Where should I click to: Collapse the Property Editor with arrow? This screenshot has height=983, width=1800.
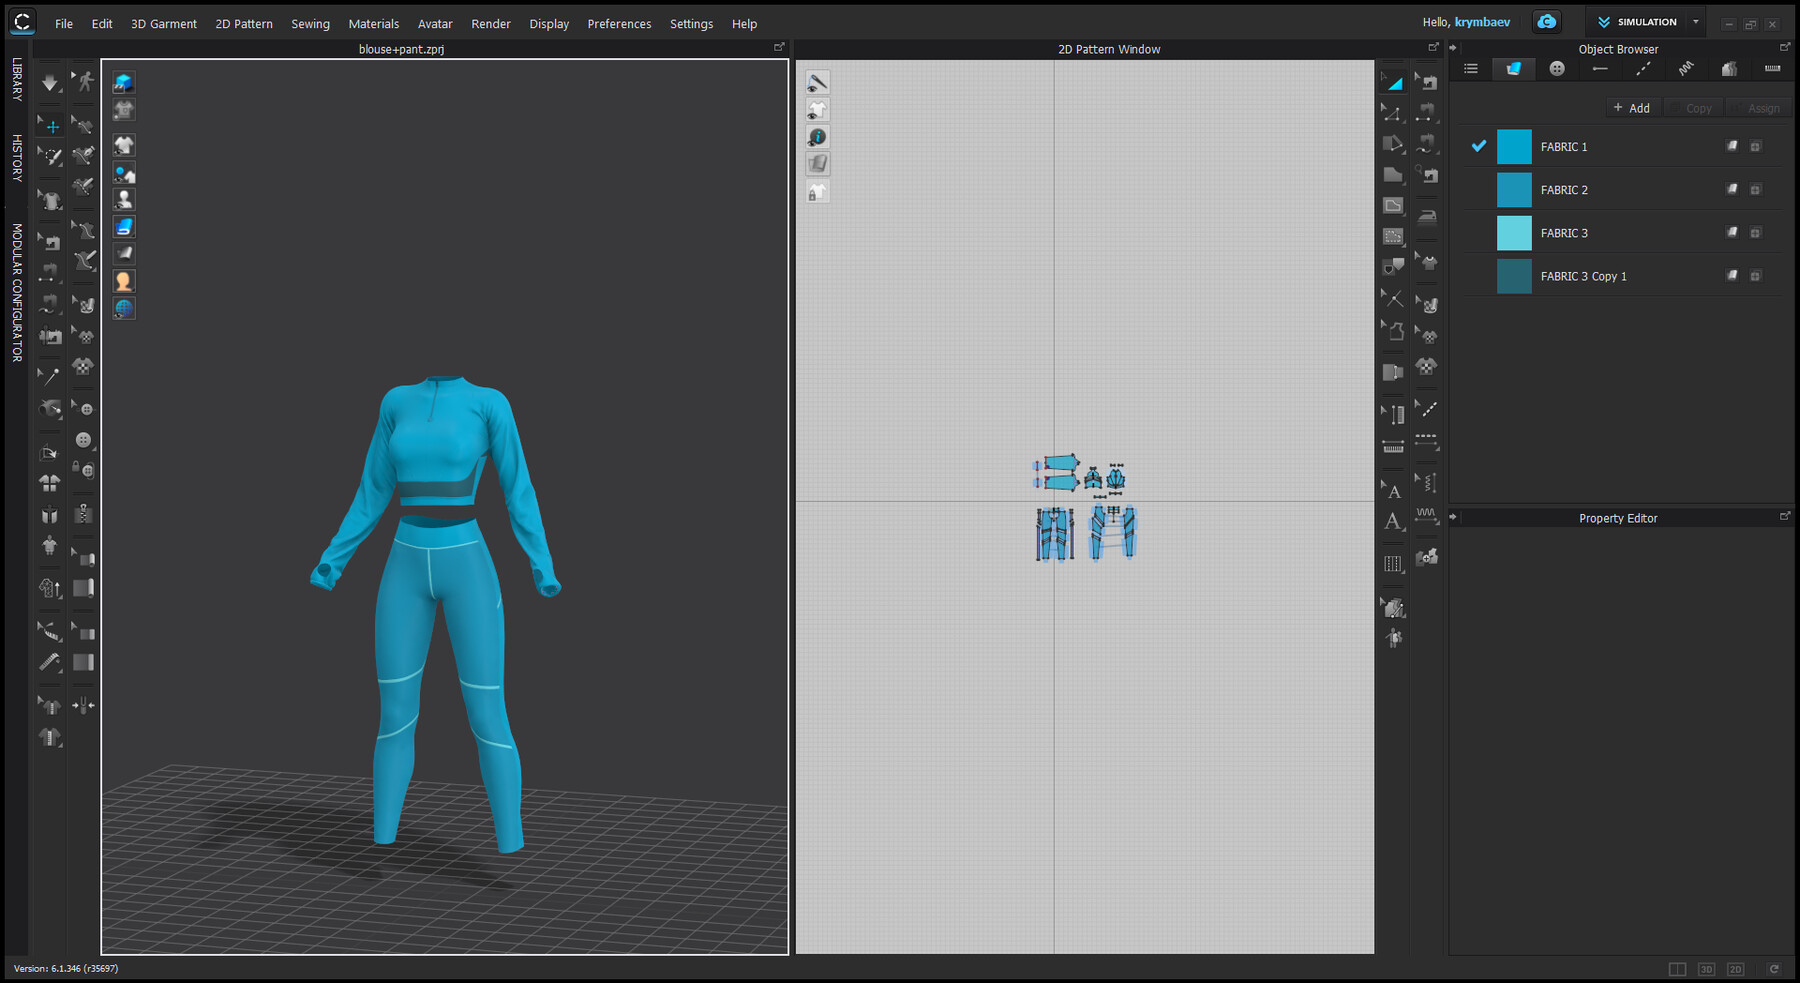pyautogui.click(x=1453, y=517)
